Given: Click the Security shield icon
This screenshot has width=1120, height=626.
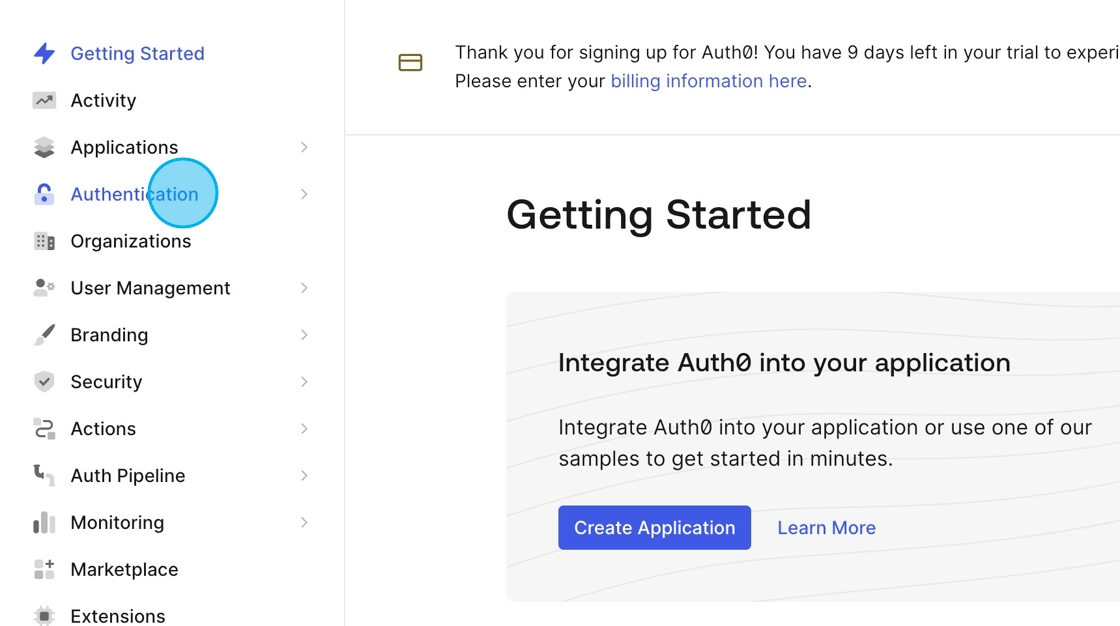Looking at the screenshot, I should click(x=44, y=382).
